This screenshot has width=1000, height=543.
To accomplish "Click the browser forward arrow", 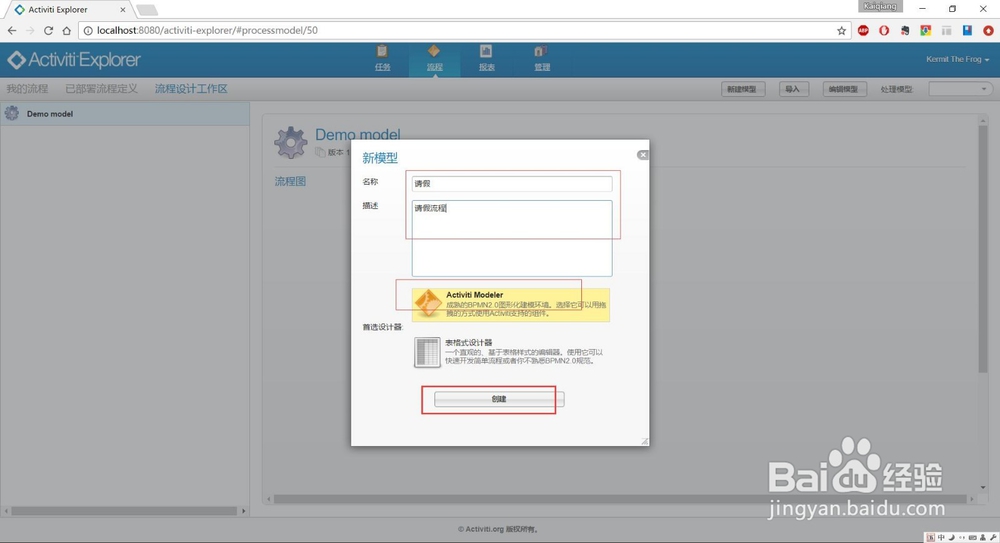I will pyautogui.click(x=30, y=30).
